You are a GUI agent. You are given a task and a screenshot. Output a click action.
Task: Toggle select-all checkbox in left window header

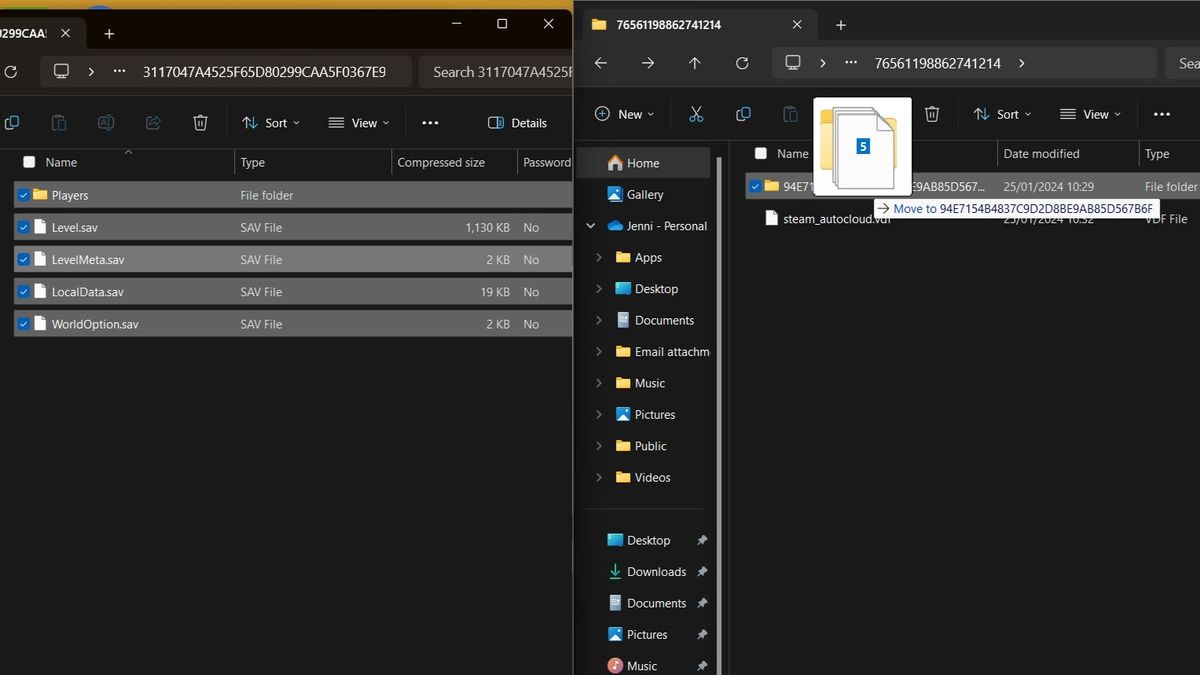point(29,162)
